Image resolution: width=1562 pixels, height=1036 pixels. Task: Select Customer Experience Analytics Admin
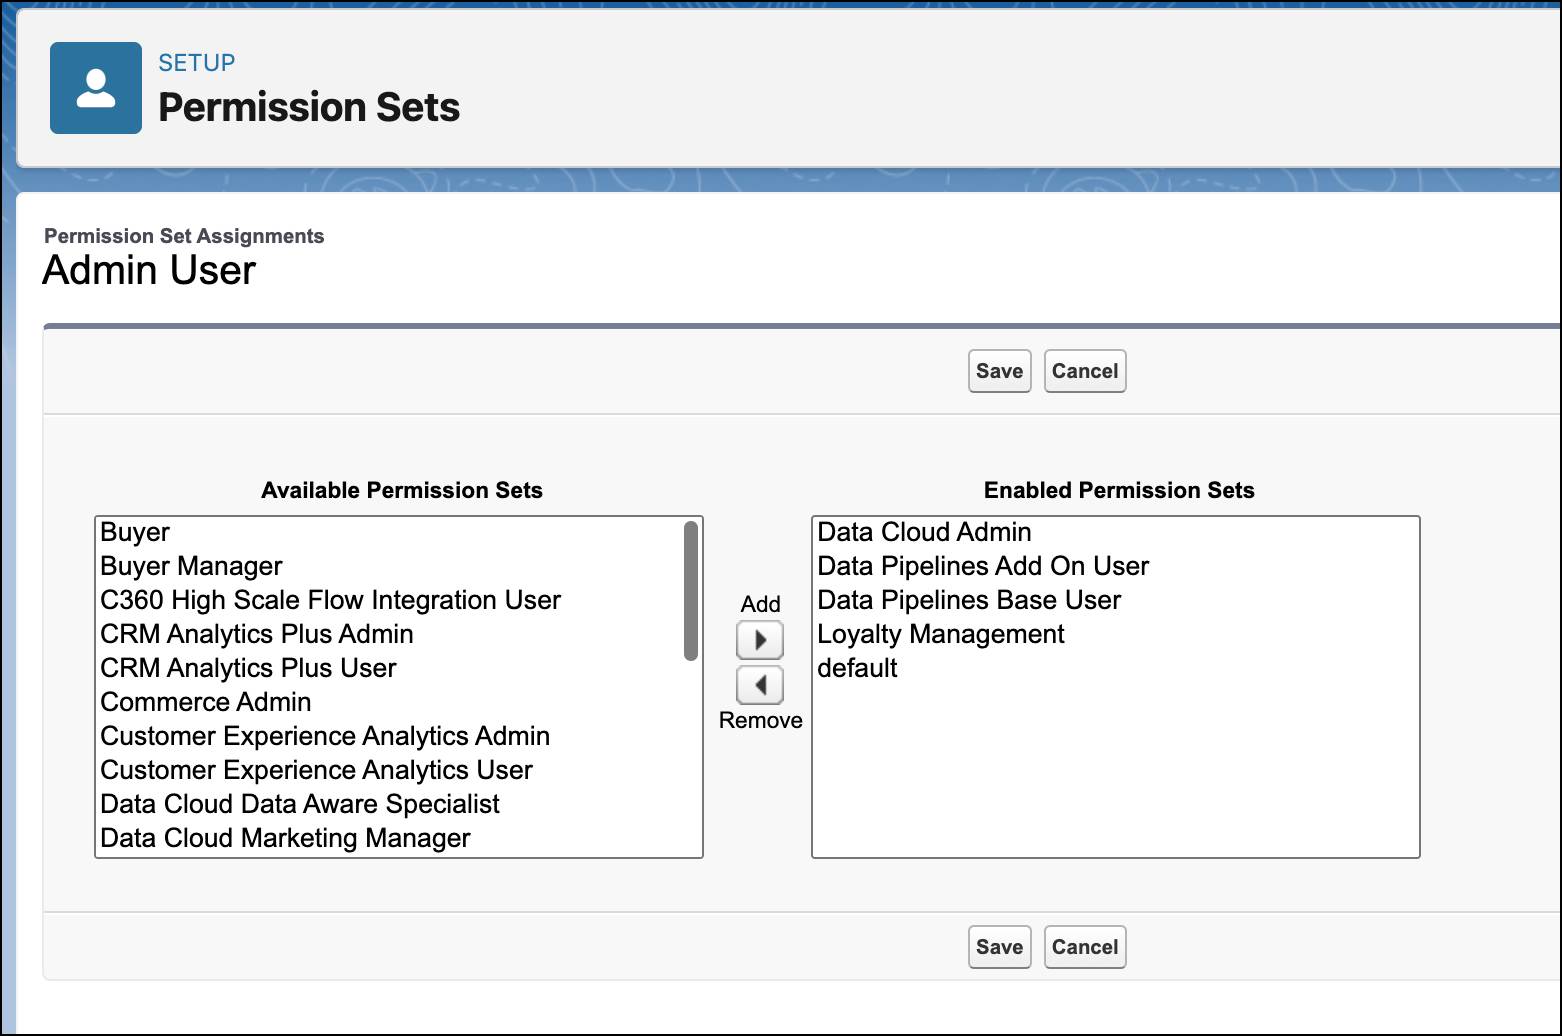tap(390, 736)
